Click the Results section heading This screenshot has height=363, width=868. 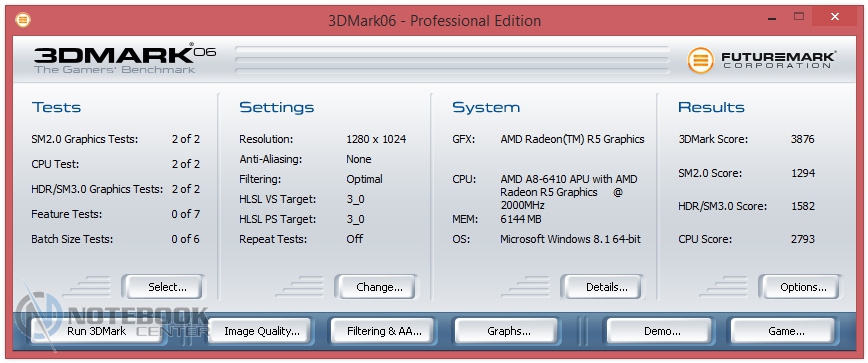[x=711, y=107]
